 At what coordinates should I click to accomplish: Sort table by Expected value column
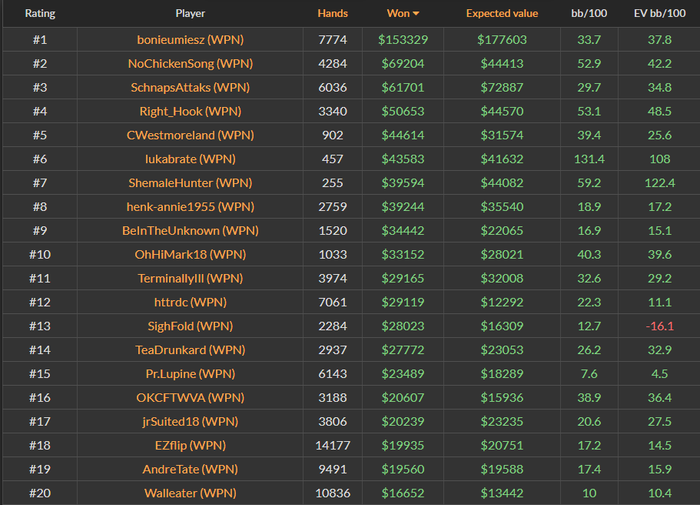502,13
